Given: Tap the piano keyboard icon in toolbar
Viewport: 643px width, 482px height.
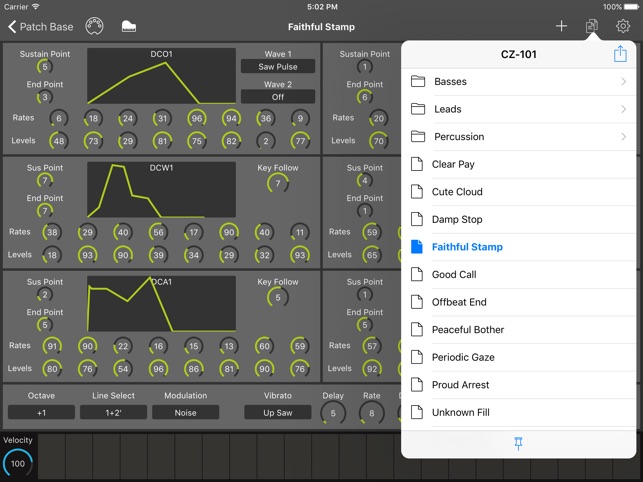Looking at the screenshot, I should point(129,26).
